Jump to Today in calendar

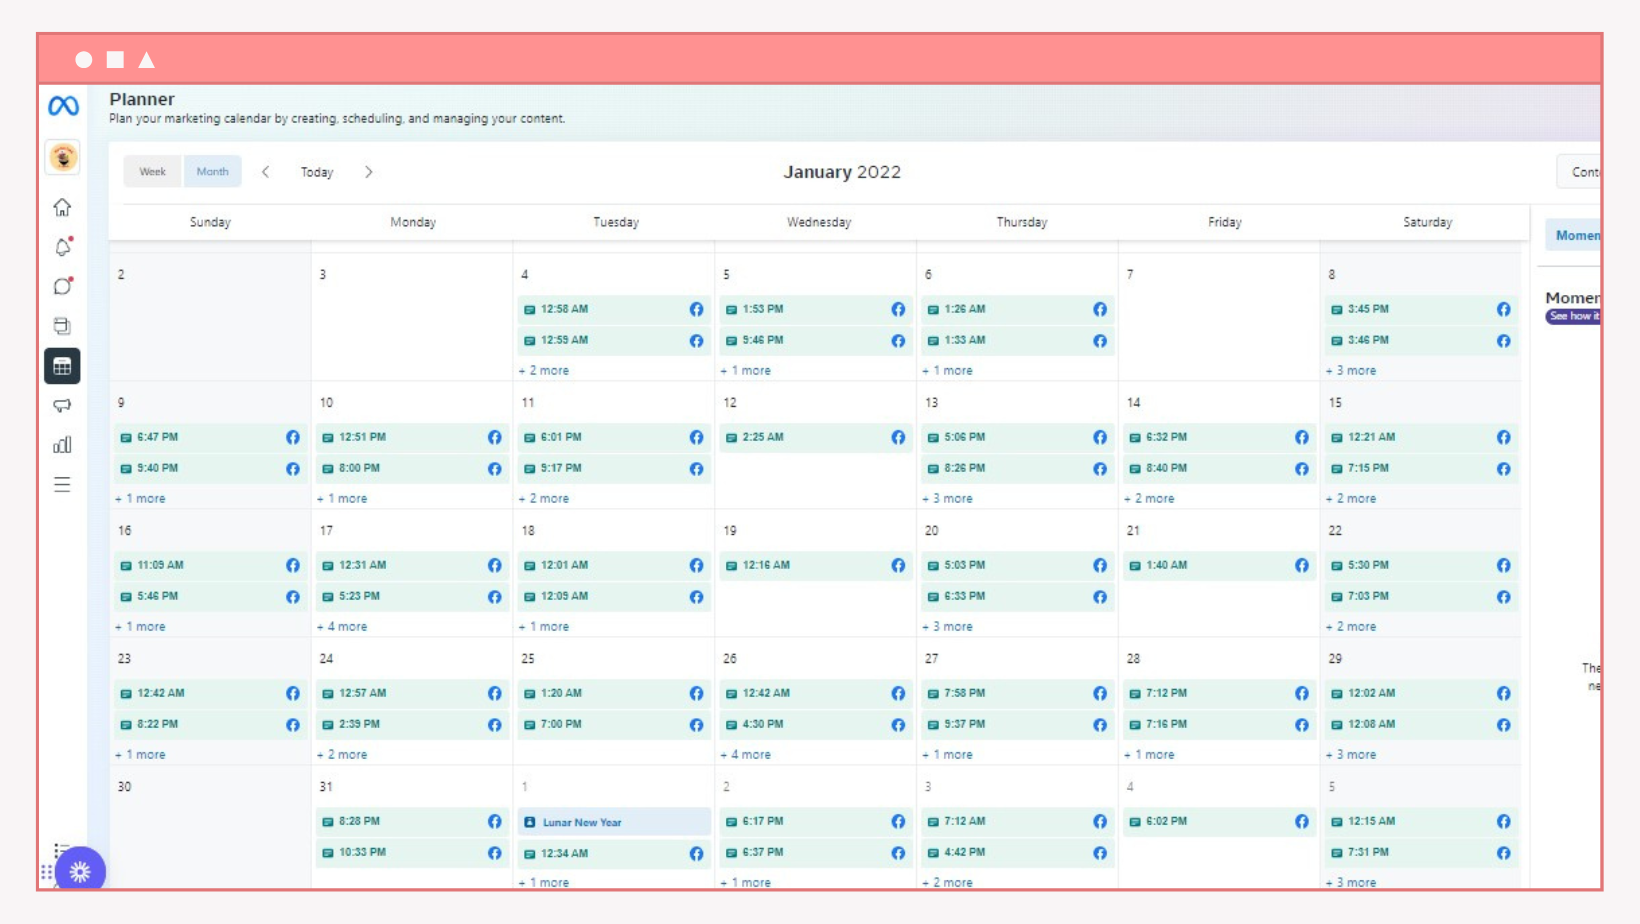pos(317,172)
